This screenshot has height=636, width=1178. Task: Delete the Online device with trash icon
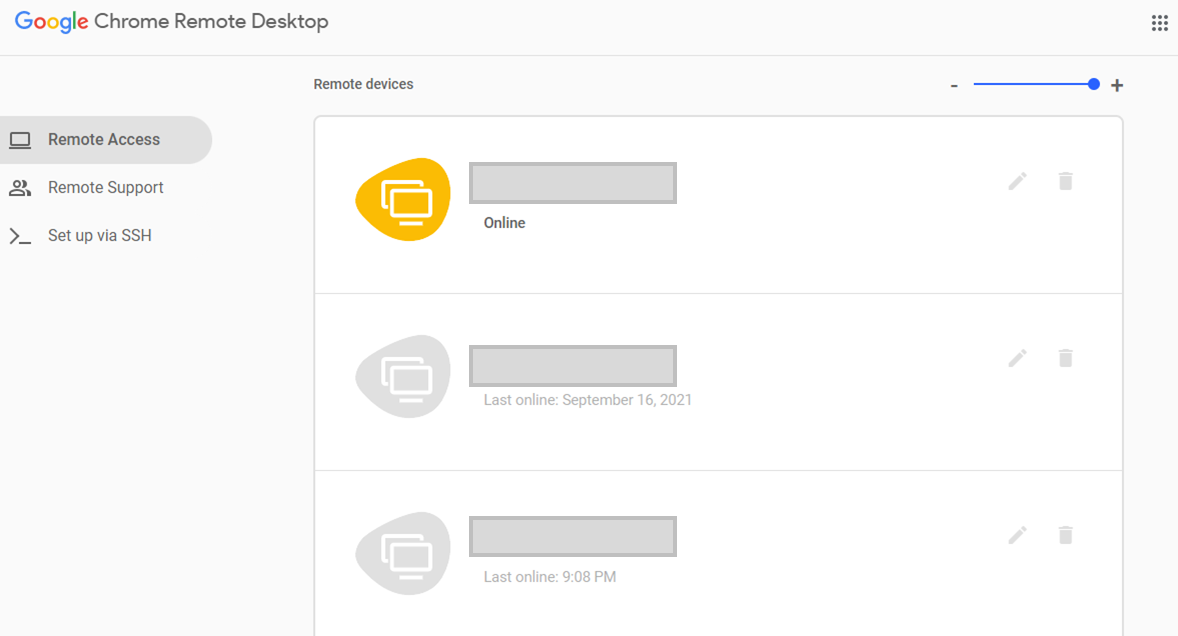coord(1065,181)
